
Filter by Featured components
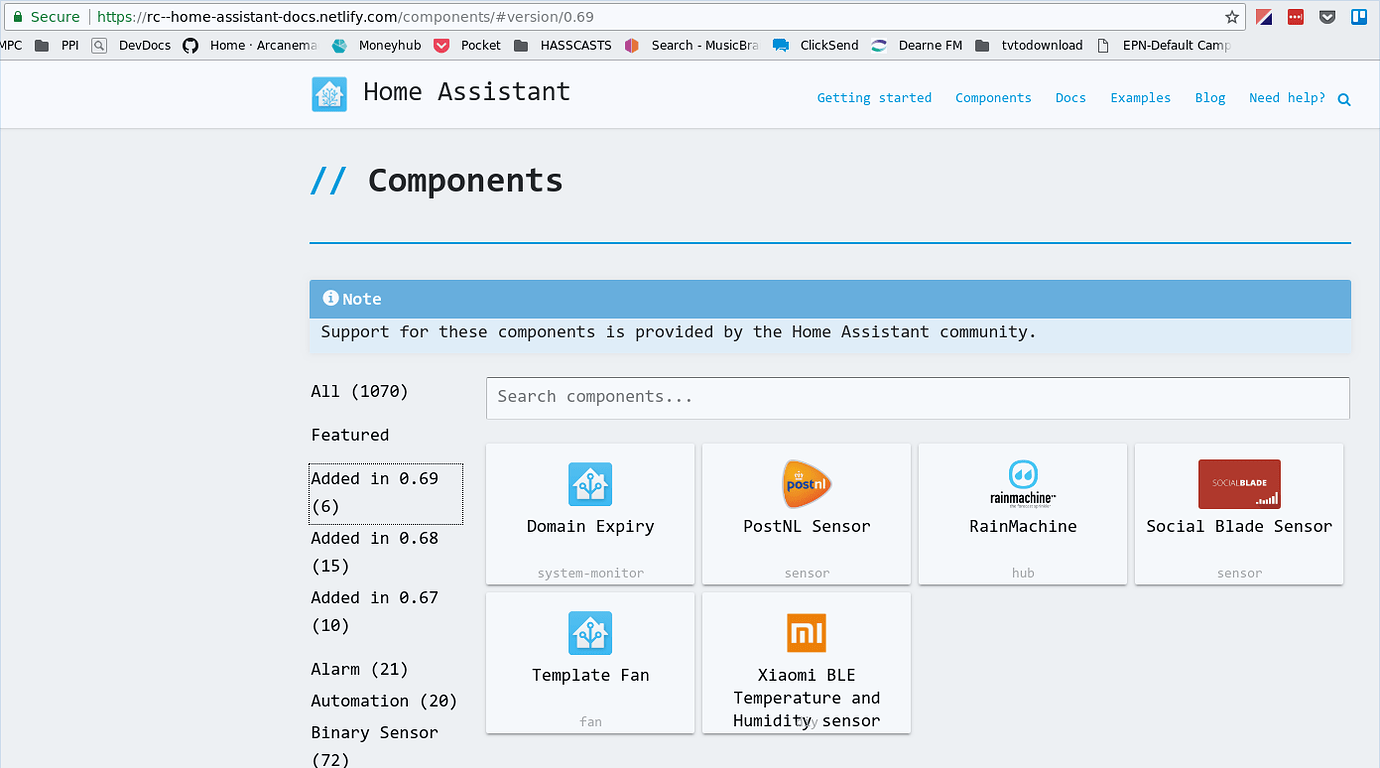click(x=350, y=435)
